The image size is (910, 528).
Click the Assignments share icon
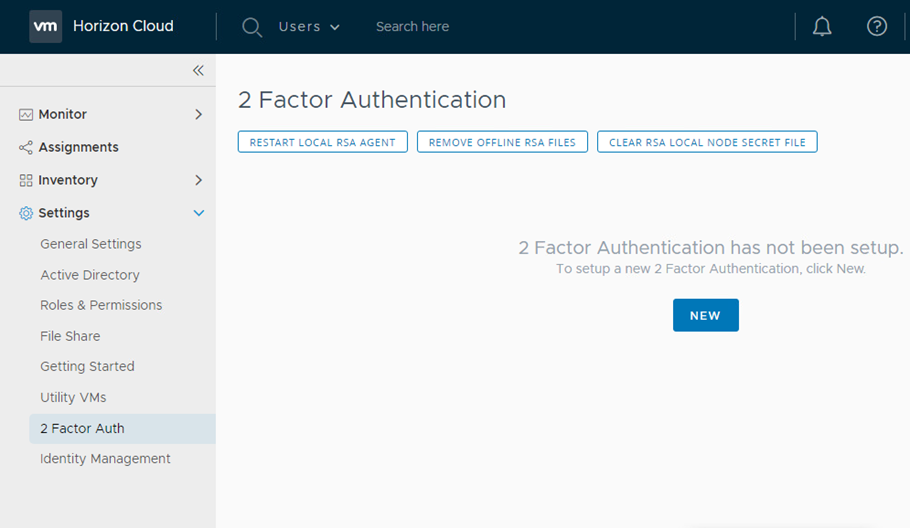(26, 148)
